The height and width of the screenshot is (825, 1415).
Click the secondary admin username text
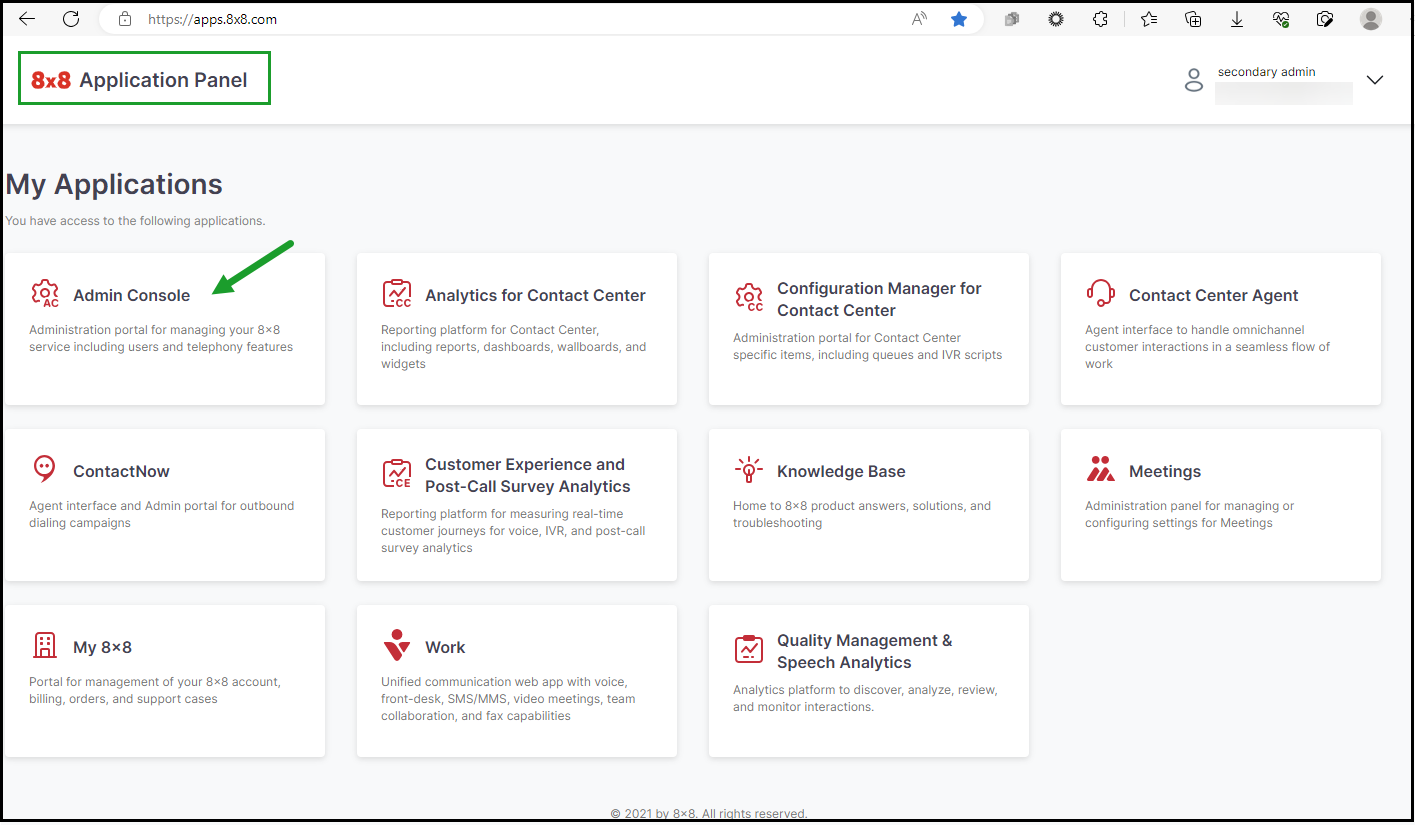click(1267, 72)
